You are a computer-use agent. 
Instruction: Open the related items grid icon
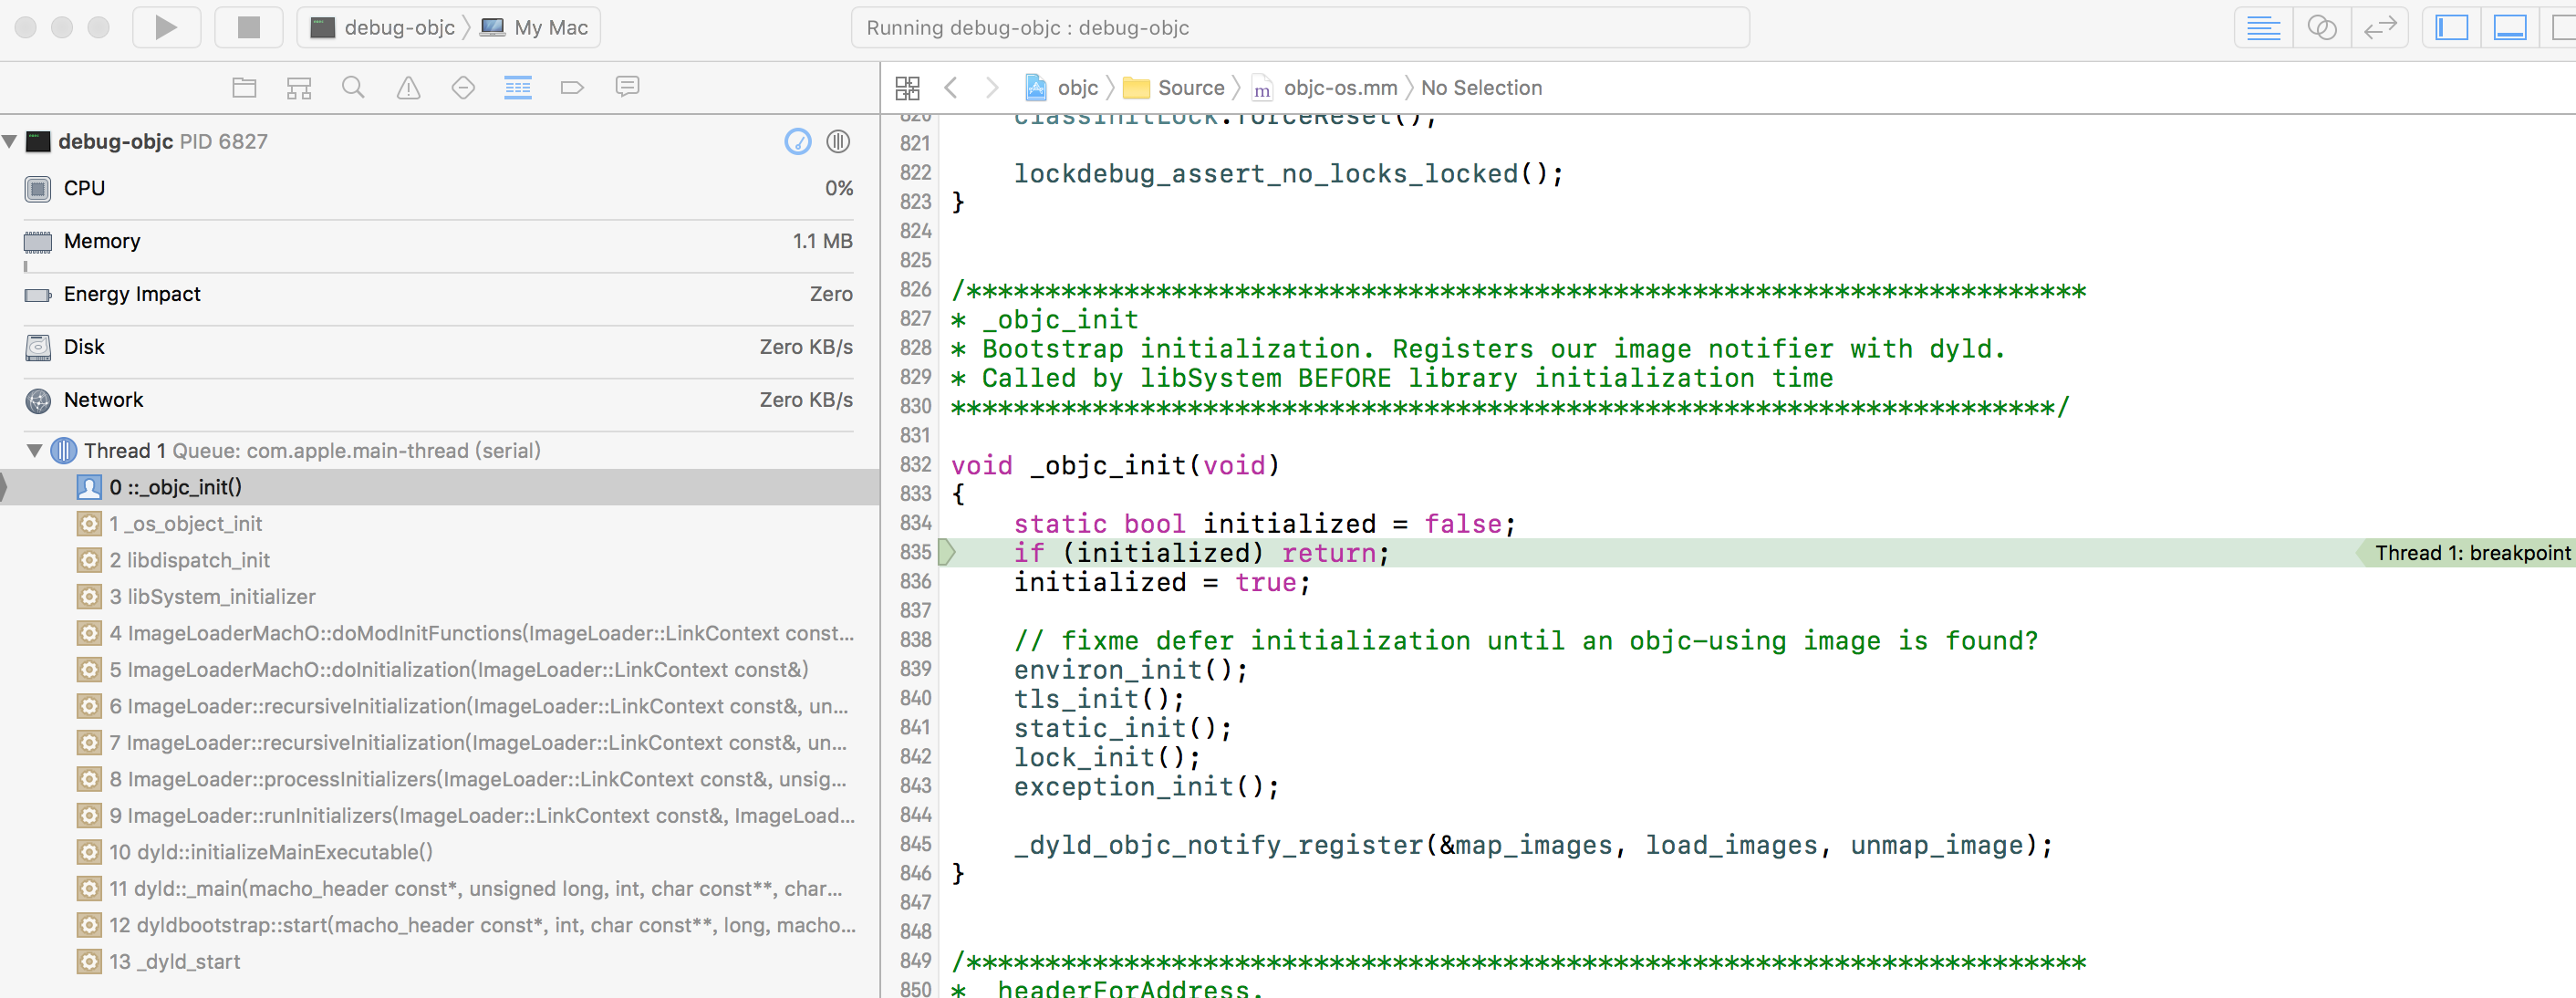[907, 88]
